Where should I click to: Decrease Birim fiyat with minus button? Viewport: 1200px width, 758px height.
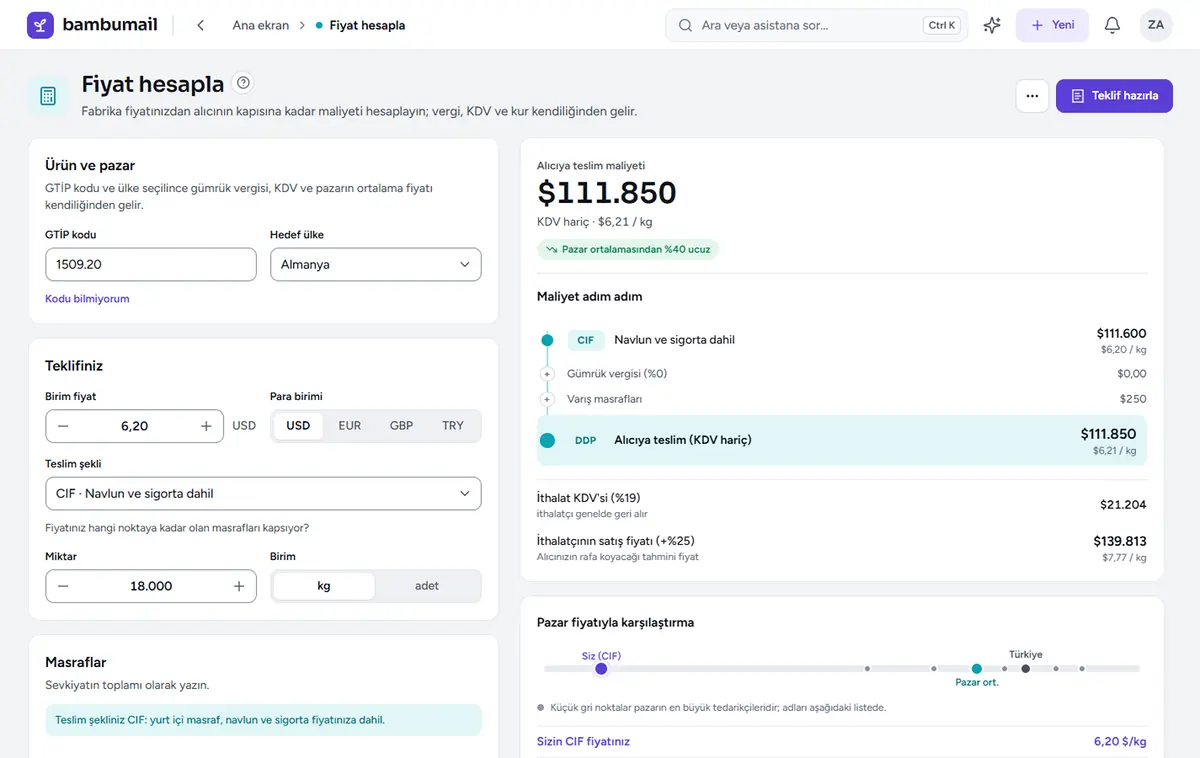click(63, 426)
